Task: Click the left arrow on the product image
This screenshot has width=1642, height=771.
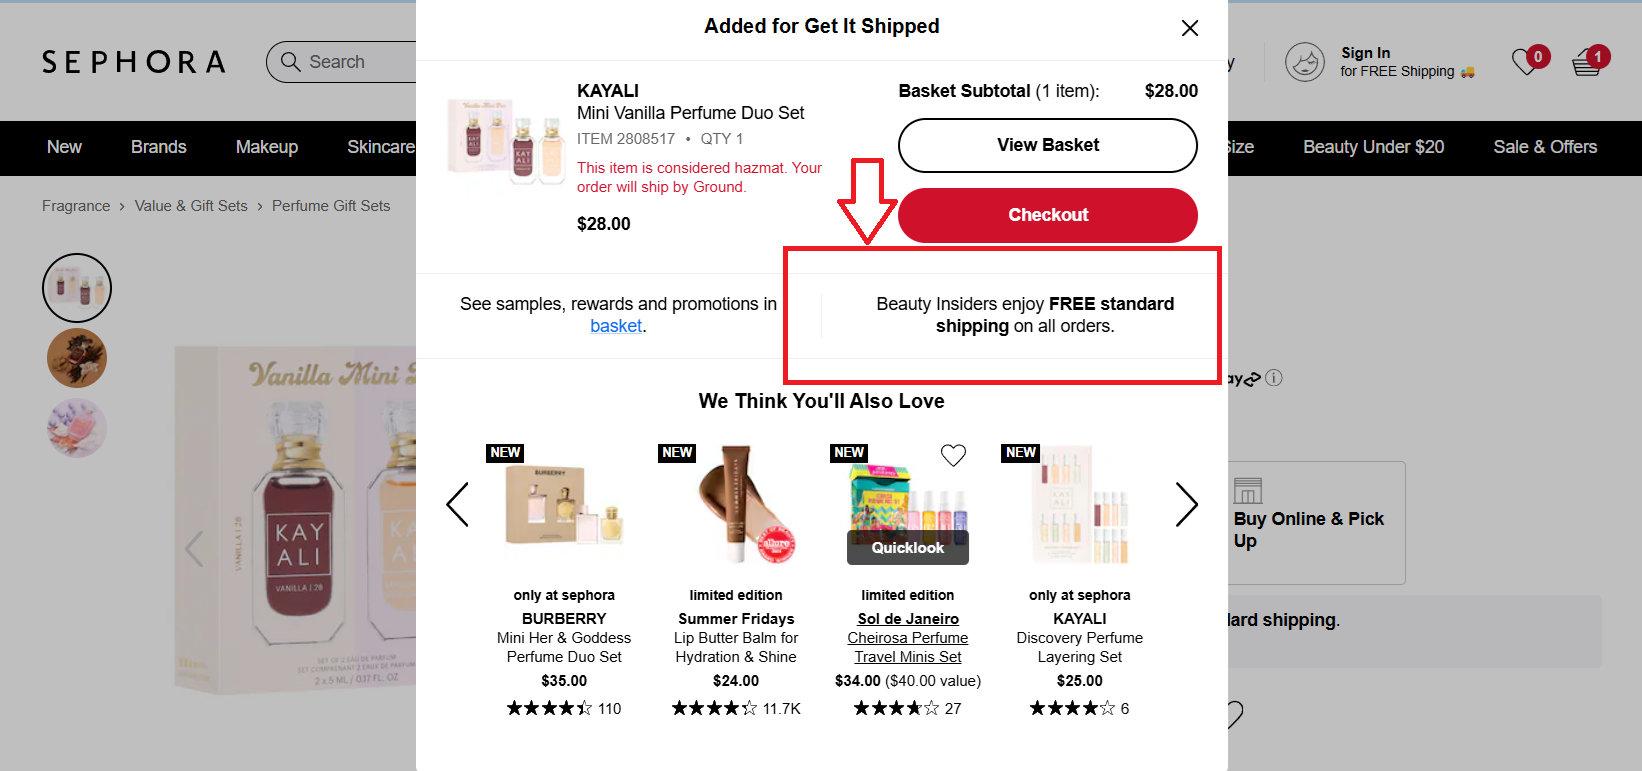Action: click(193, 549)
